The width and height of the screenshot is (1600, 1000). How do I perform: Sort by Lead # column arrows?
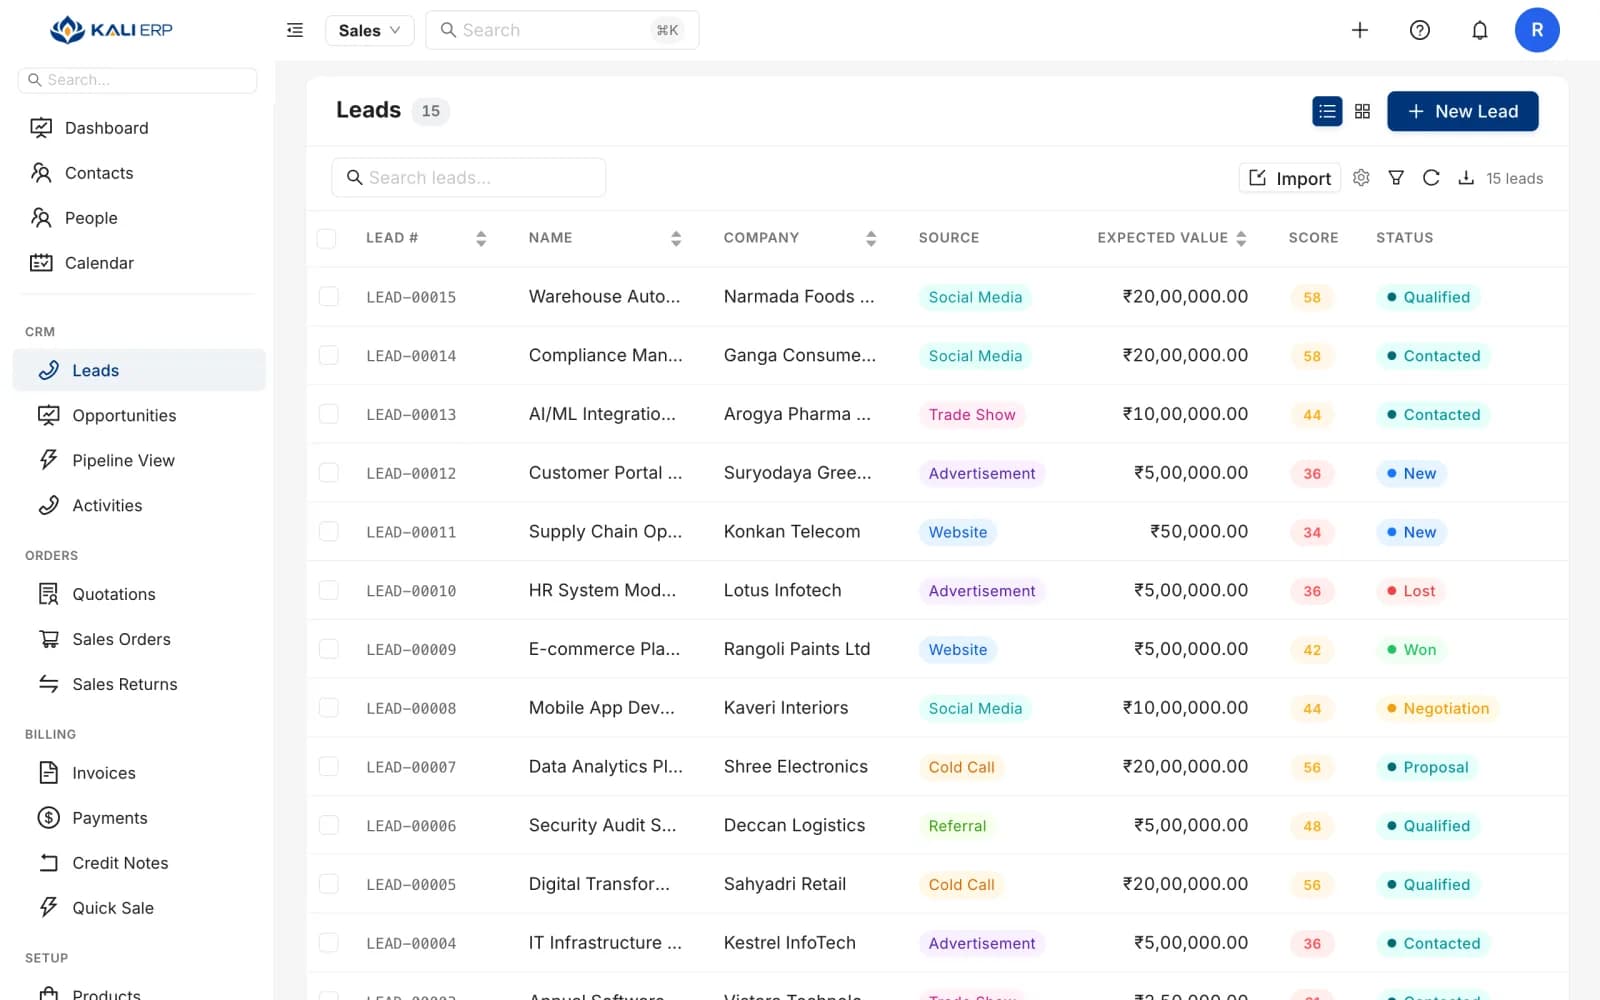[x=481, y=238]
